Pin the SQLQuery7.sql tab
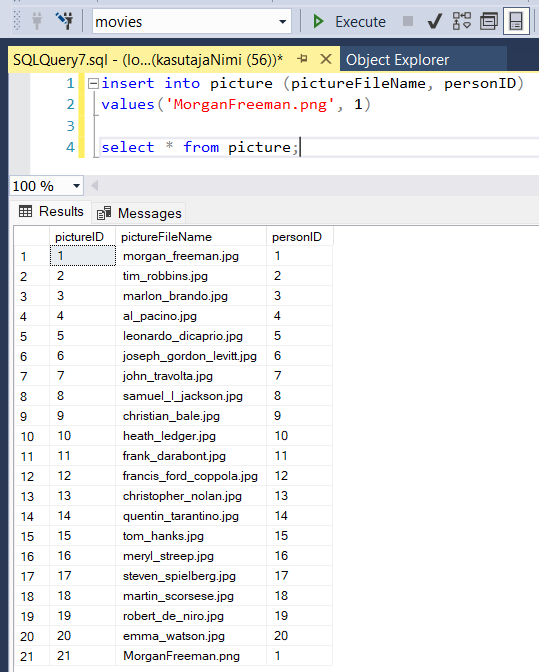Viewport: 539px width, 672px height. tap(302, 59)
